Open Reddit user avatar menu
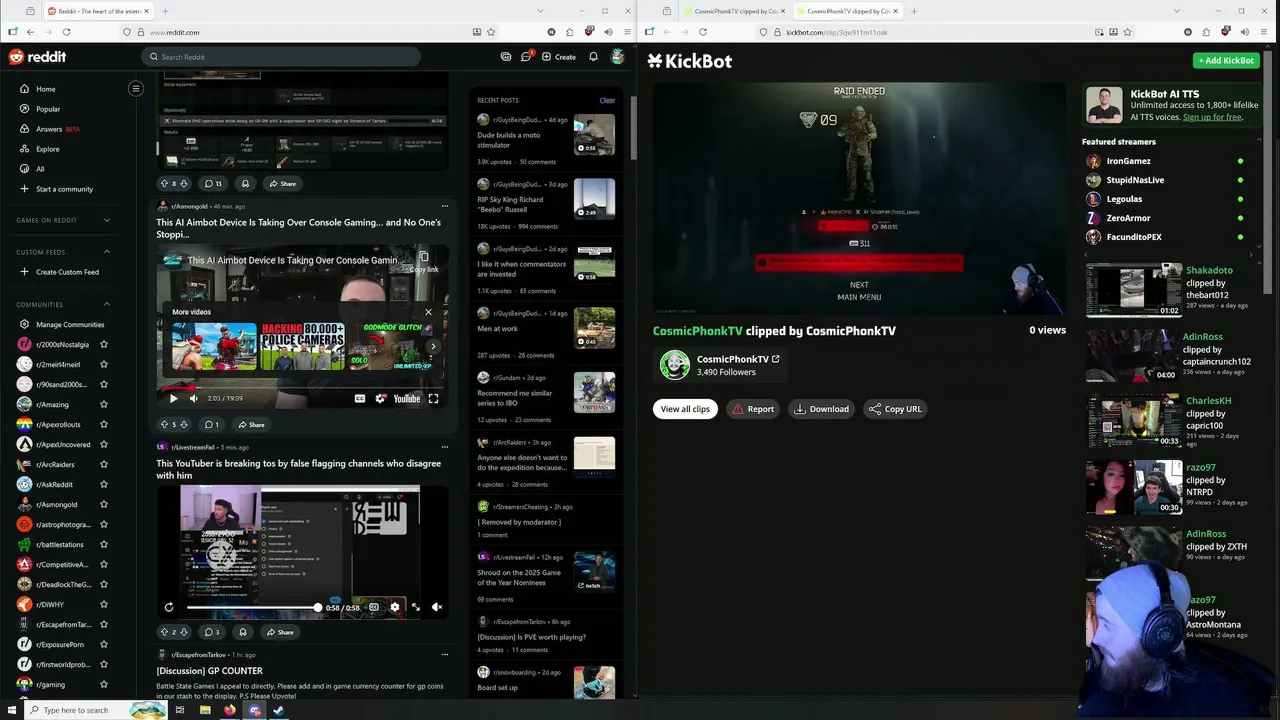This screenshot has height=720, width=1280. point(618,57)
